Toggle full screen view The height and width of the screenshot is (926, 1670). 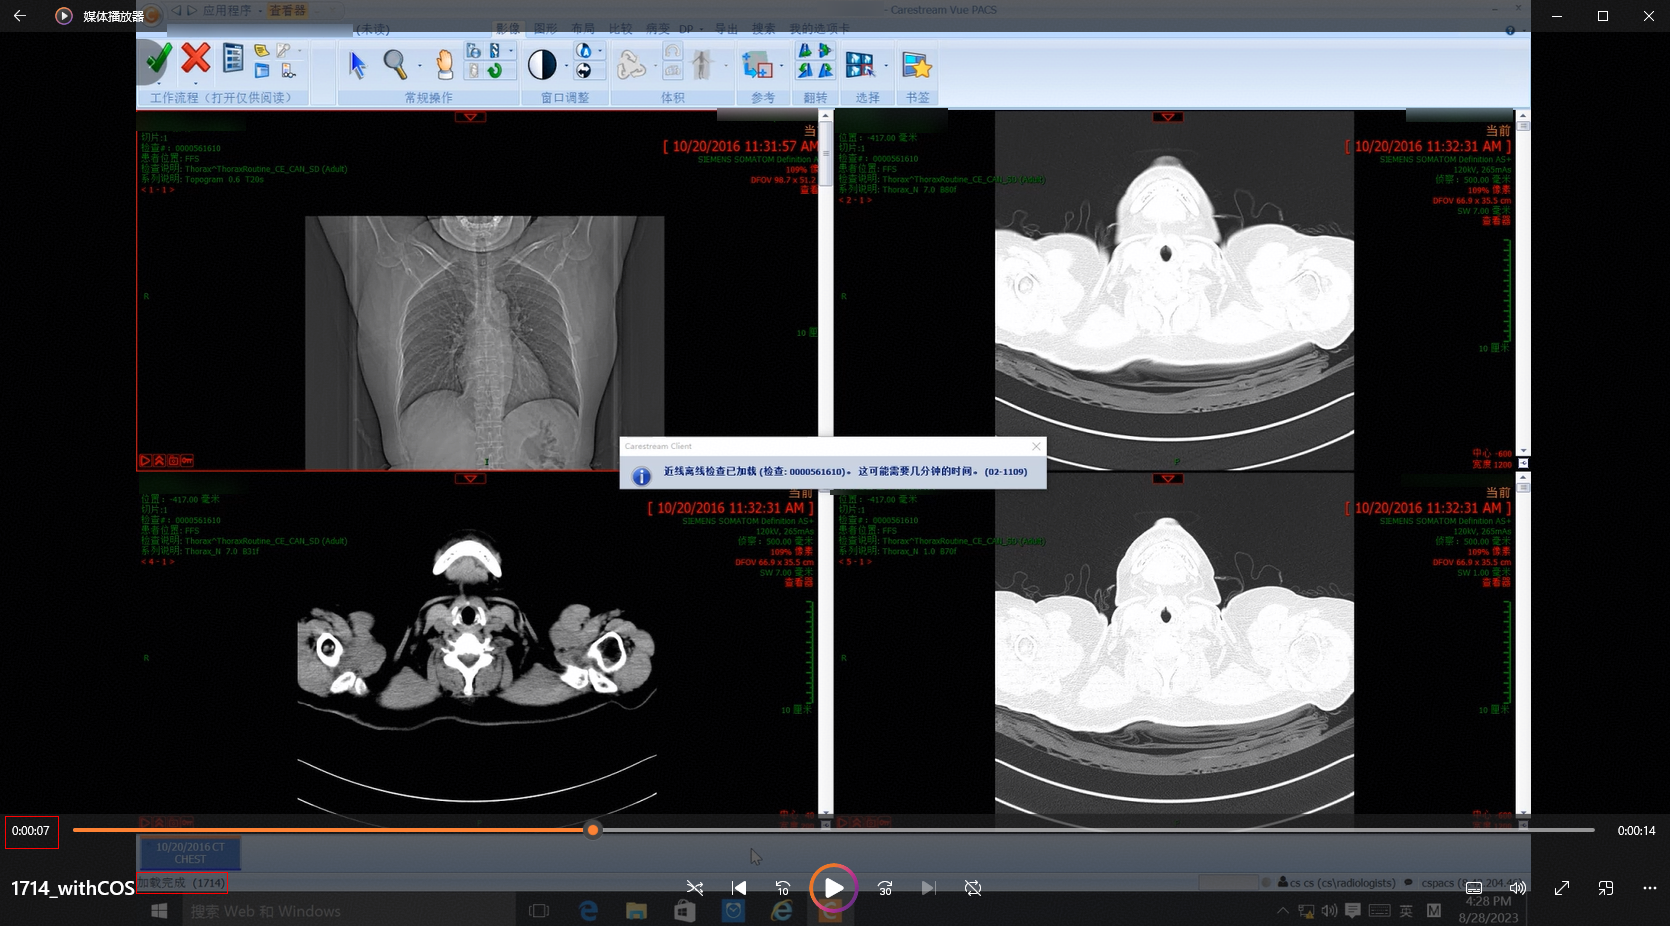[1562, 888]
